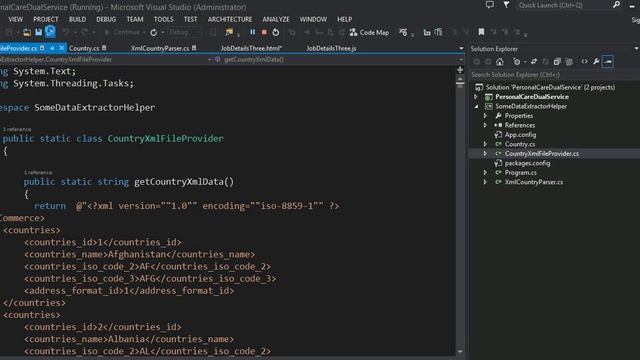Screen dimensions: 640x360
Task: Switch to the JobDetailsThree.html tab
Action: point(251,48)
